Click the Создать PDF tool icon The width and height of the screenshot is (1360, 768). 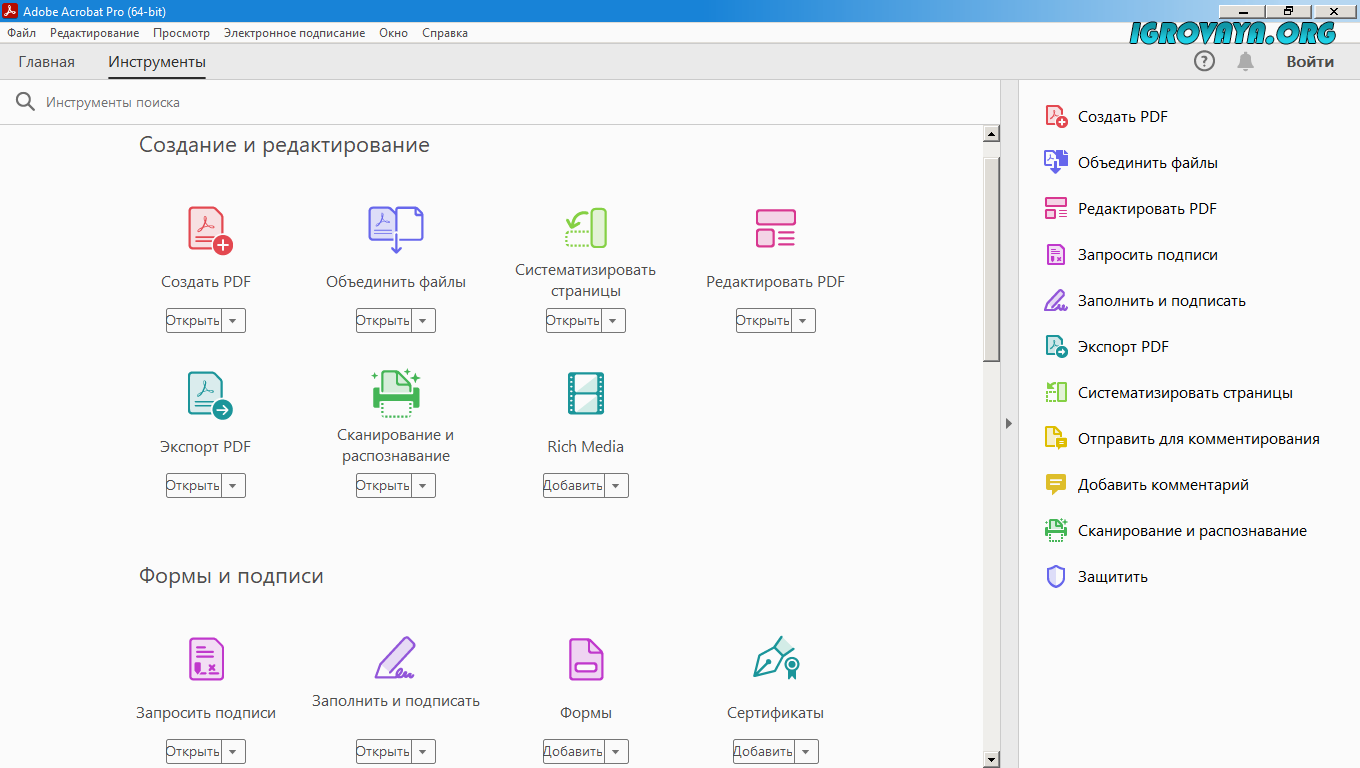click(209, 229)
